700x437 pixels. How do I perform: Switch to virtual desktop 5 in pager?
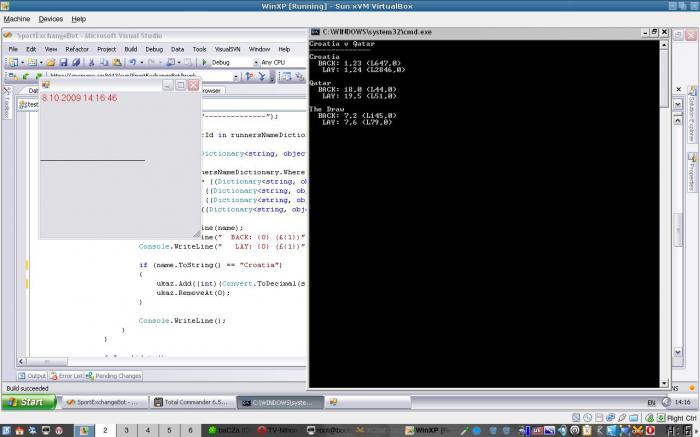169,430
